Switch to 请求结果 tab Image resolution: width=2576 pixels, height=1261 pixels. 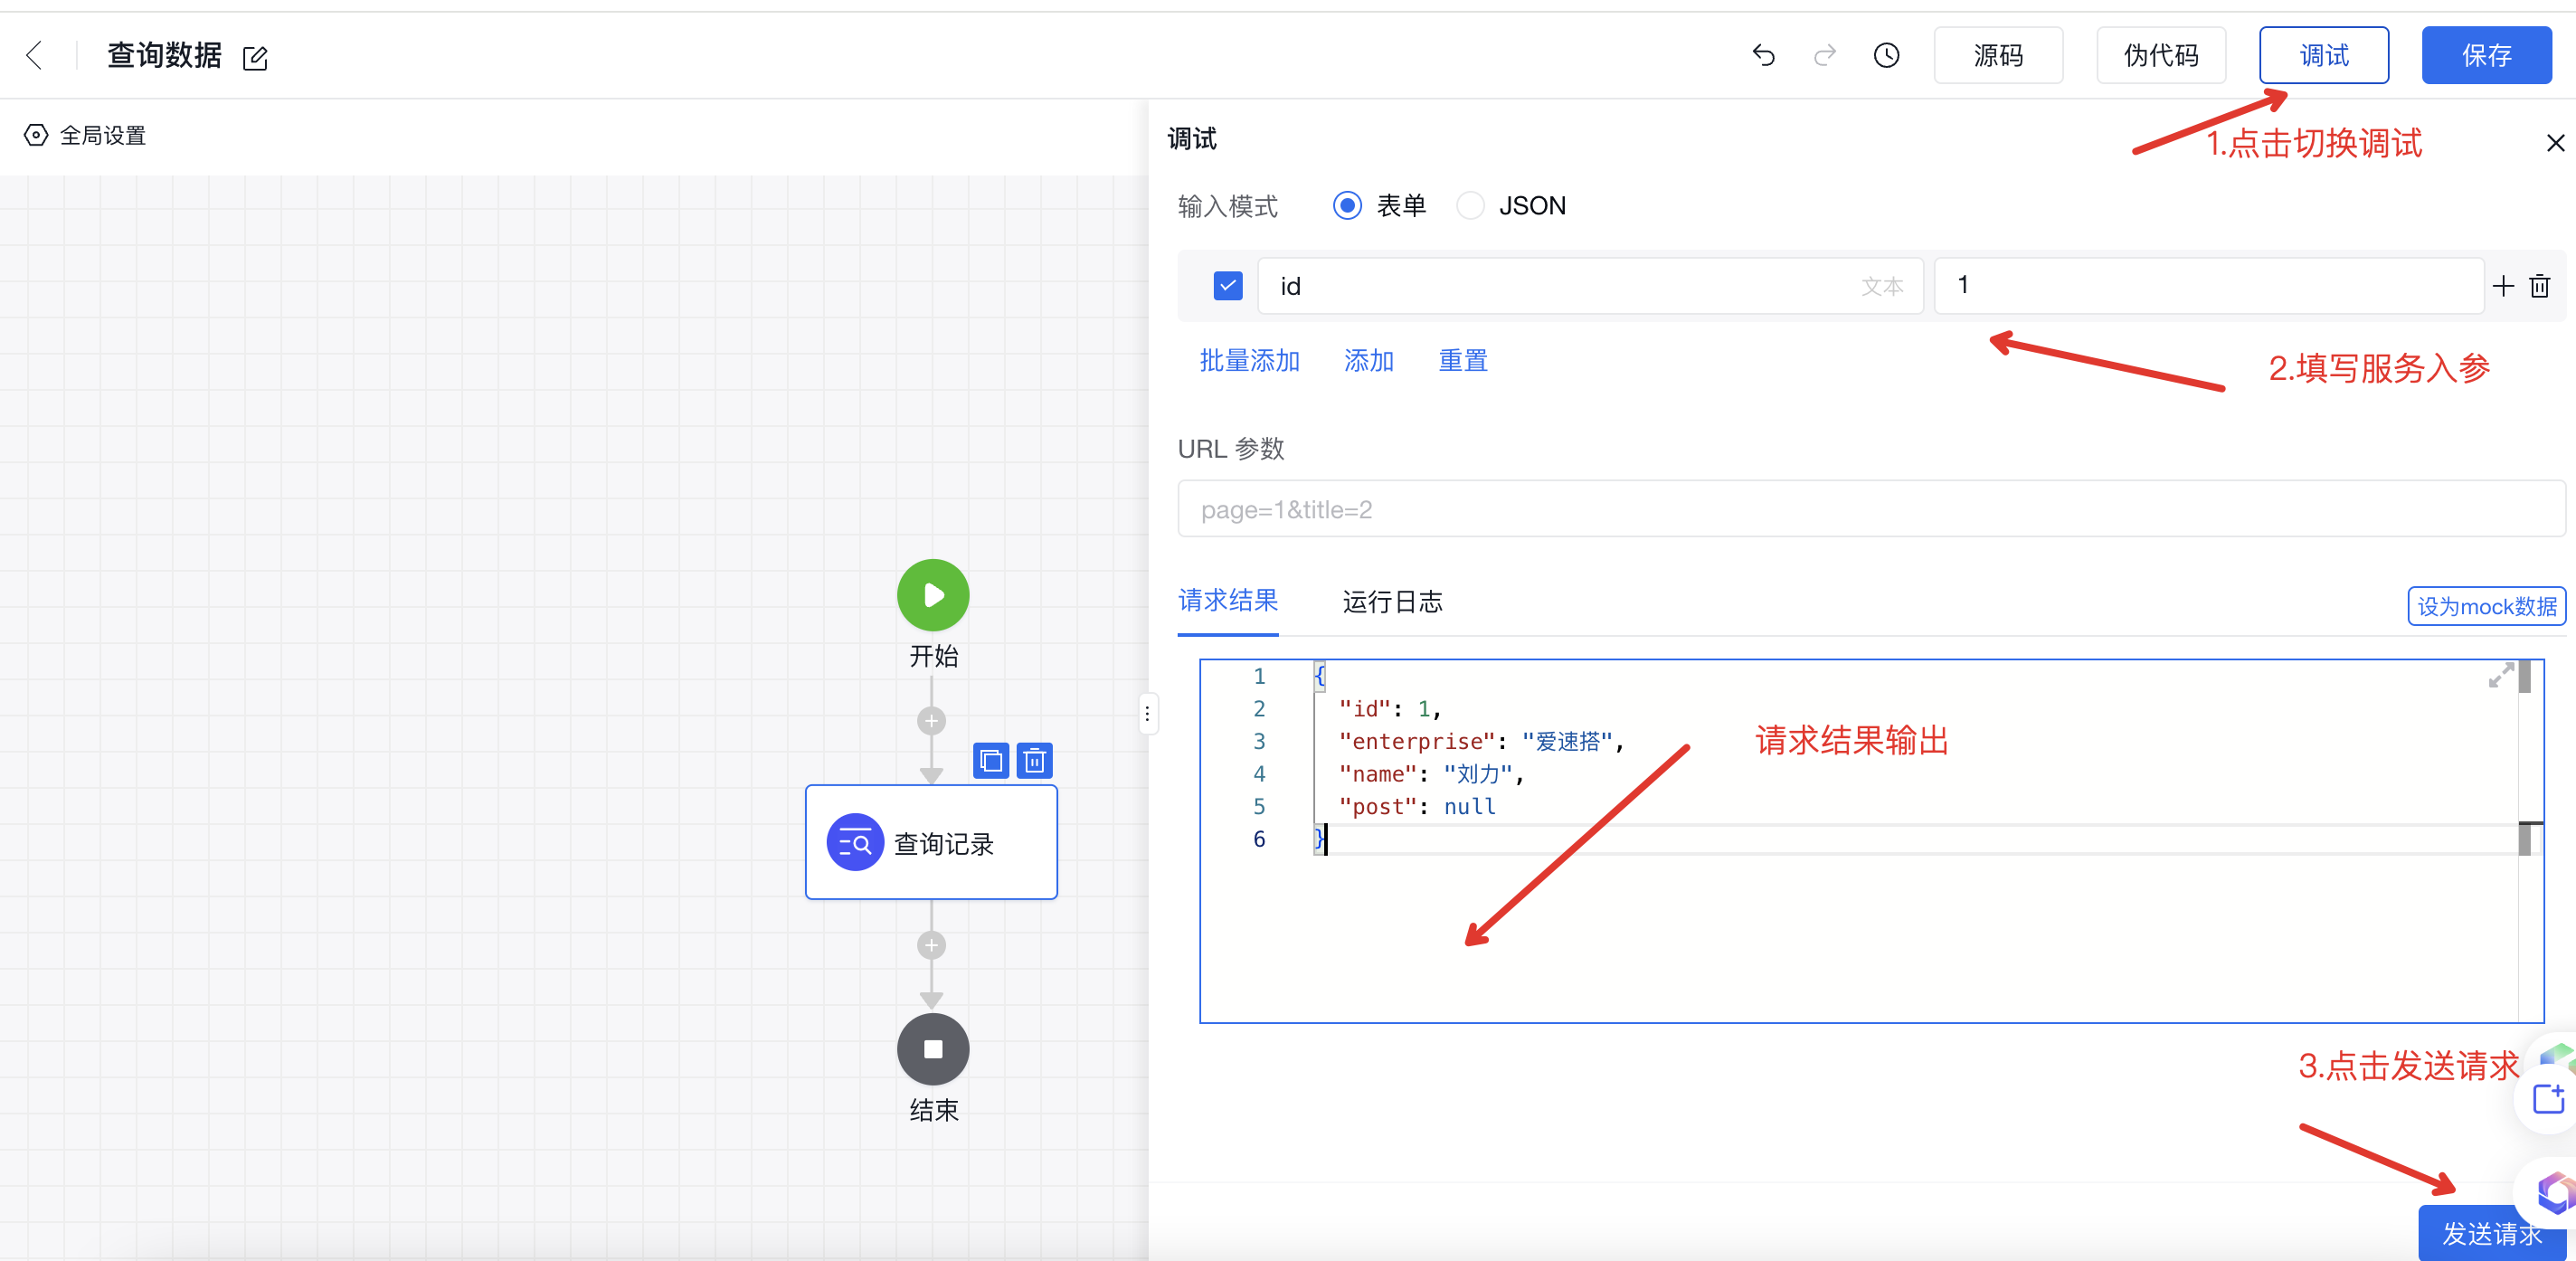coord(1227,601)
